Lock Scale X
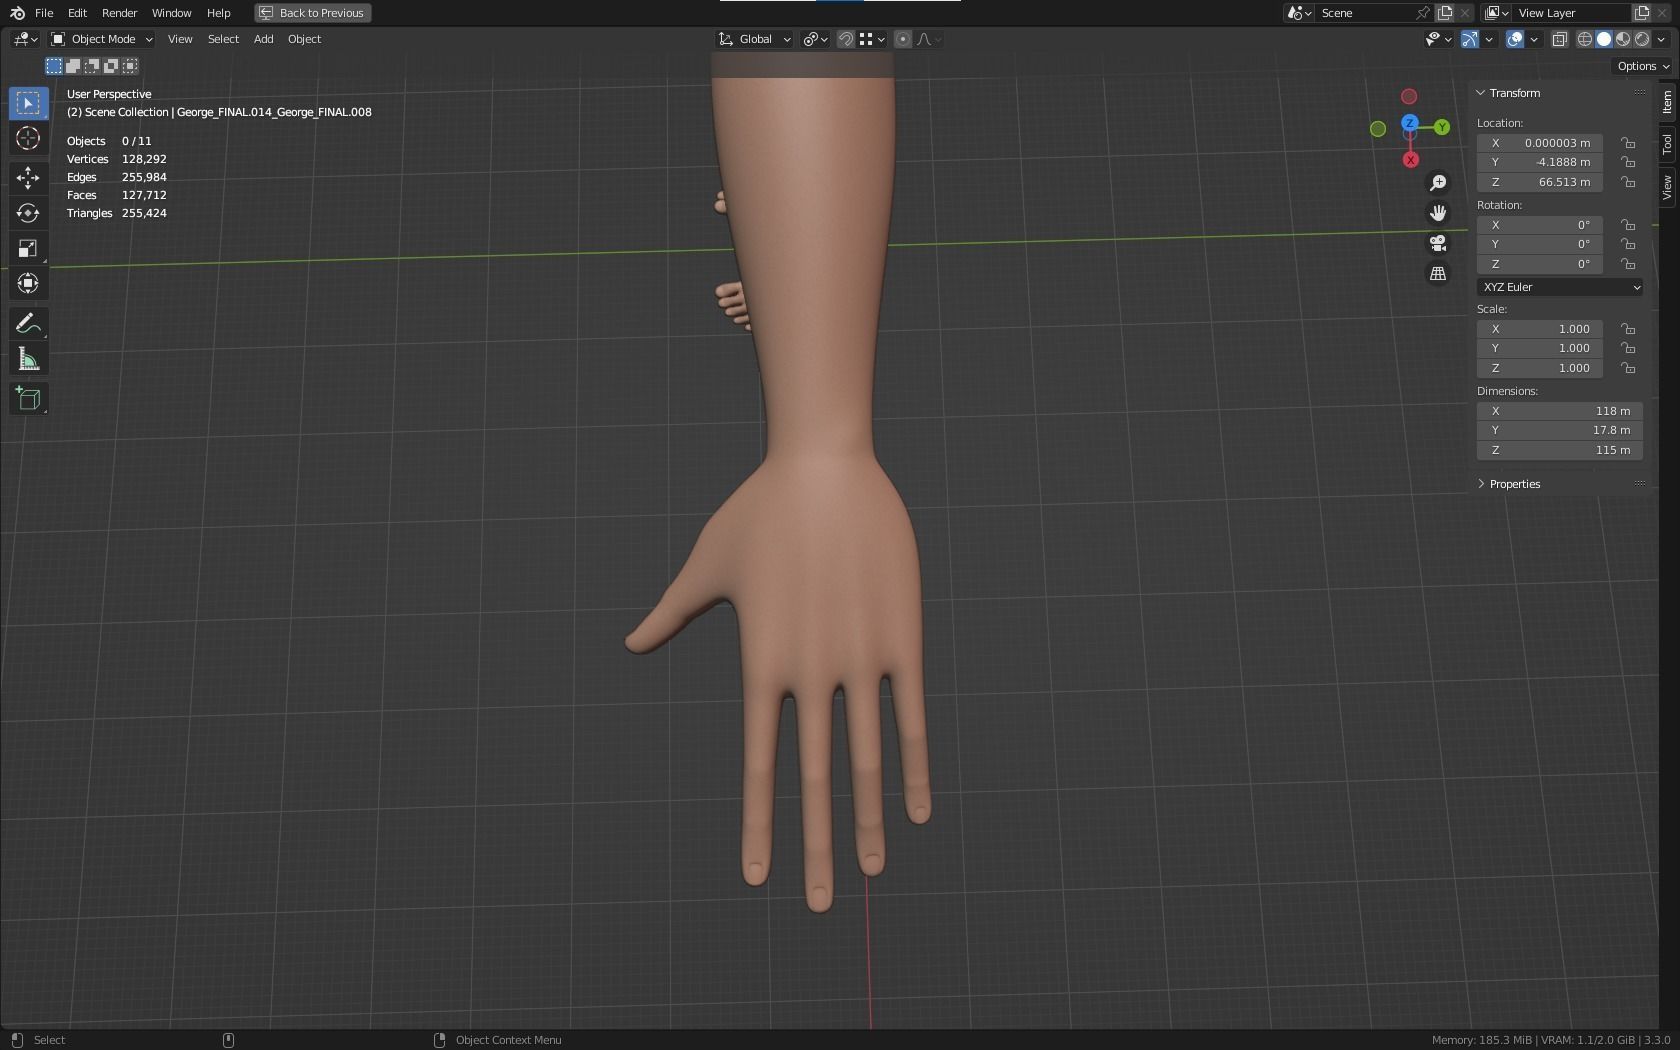 tap(1628, 329)
